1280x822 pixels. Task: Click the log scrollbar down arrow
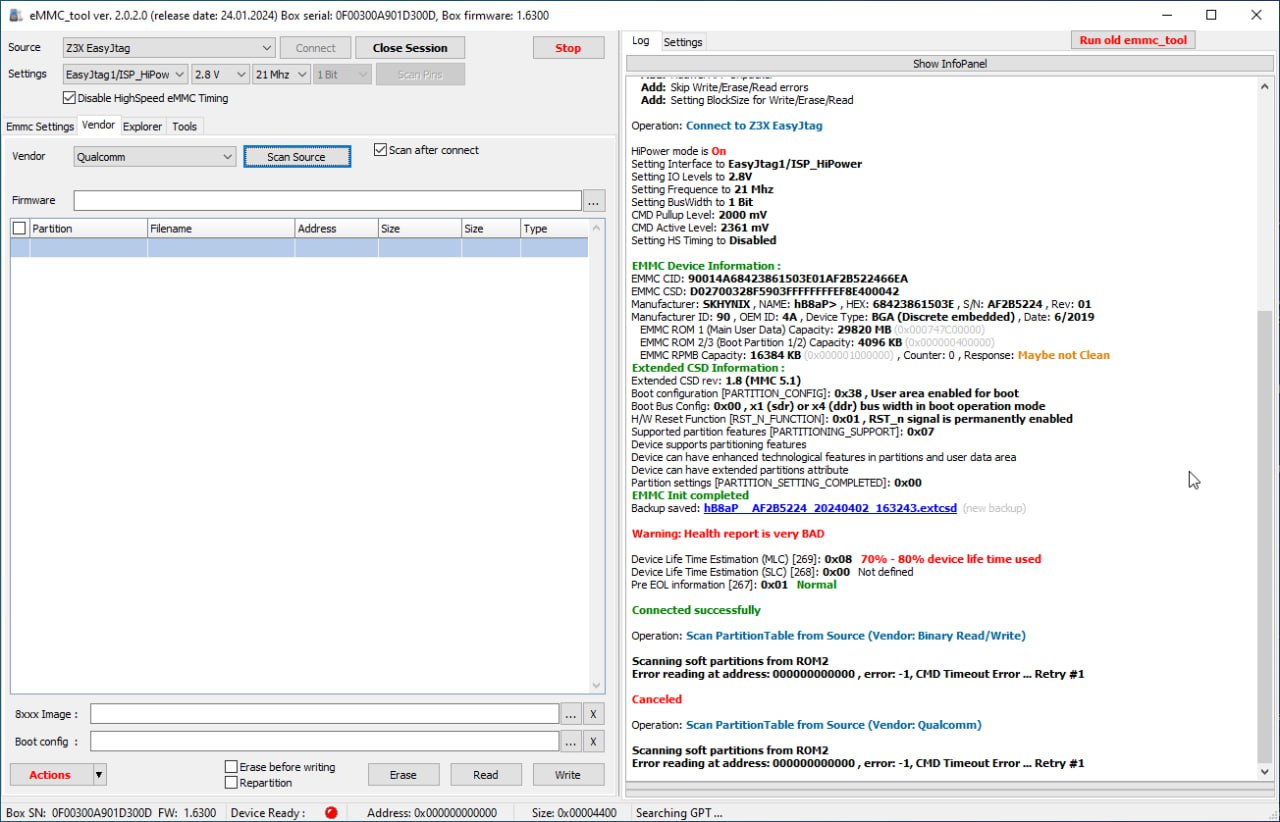pos(1265,772)
